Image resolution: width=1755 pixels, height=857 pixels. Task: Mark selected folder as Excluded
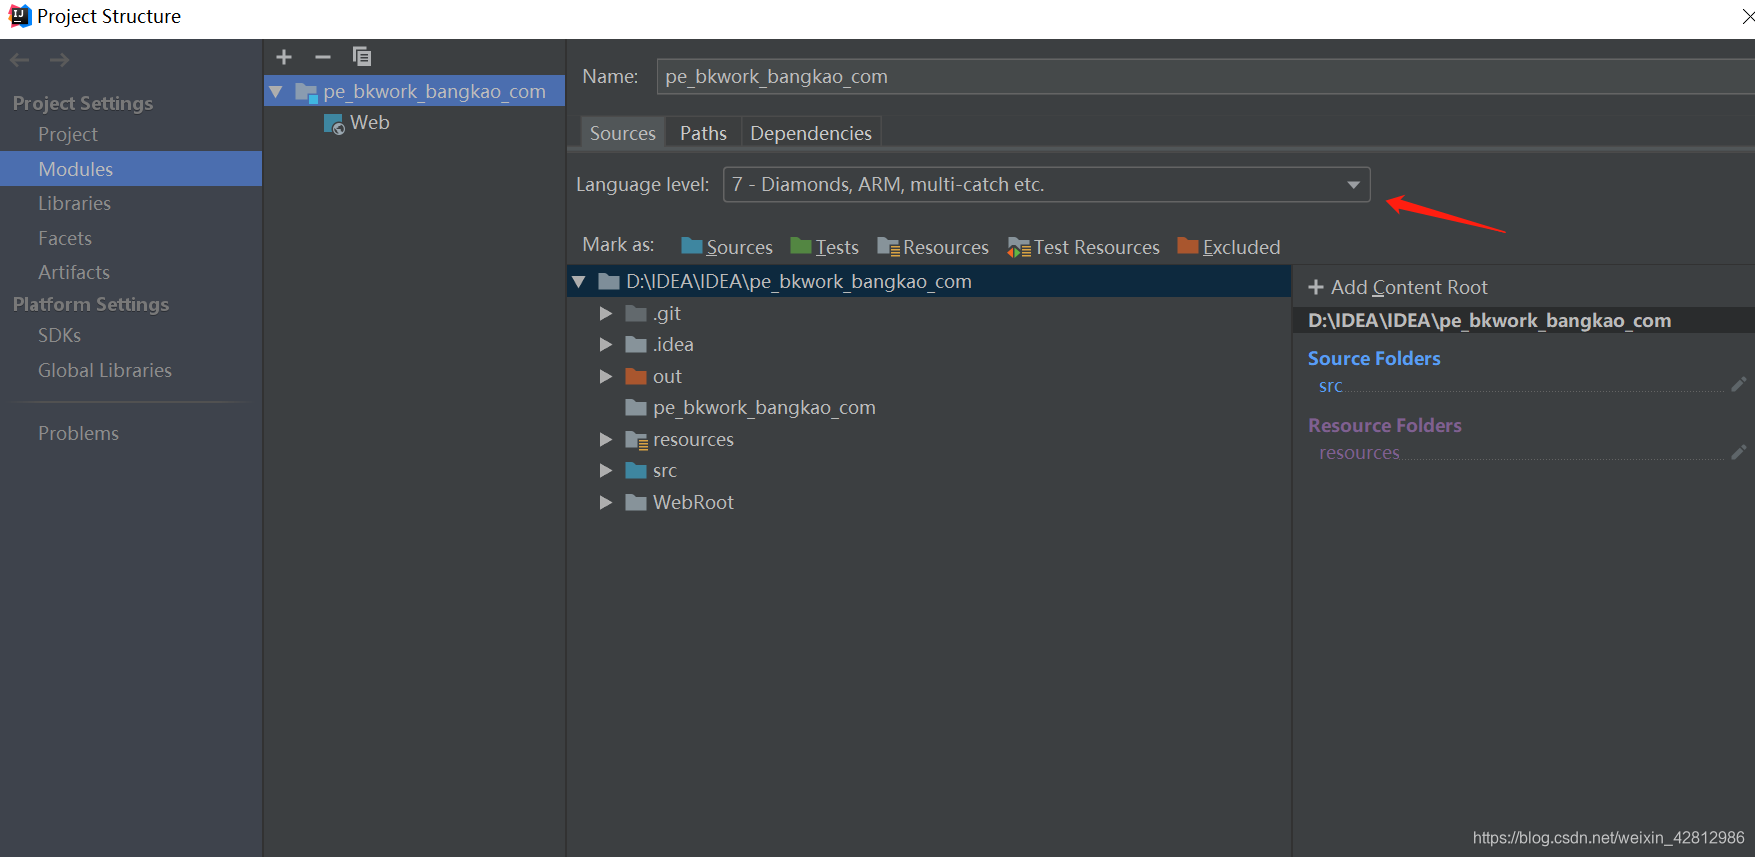[1229, 247]
